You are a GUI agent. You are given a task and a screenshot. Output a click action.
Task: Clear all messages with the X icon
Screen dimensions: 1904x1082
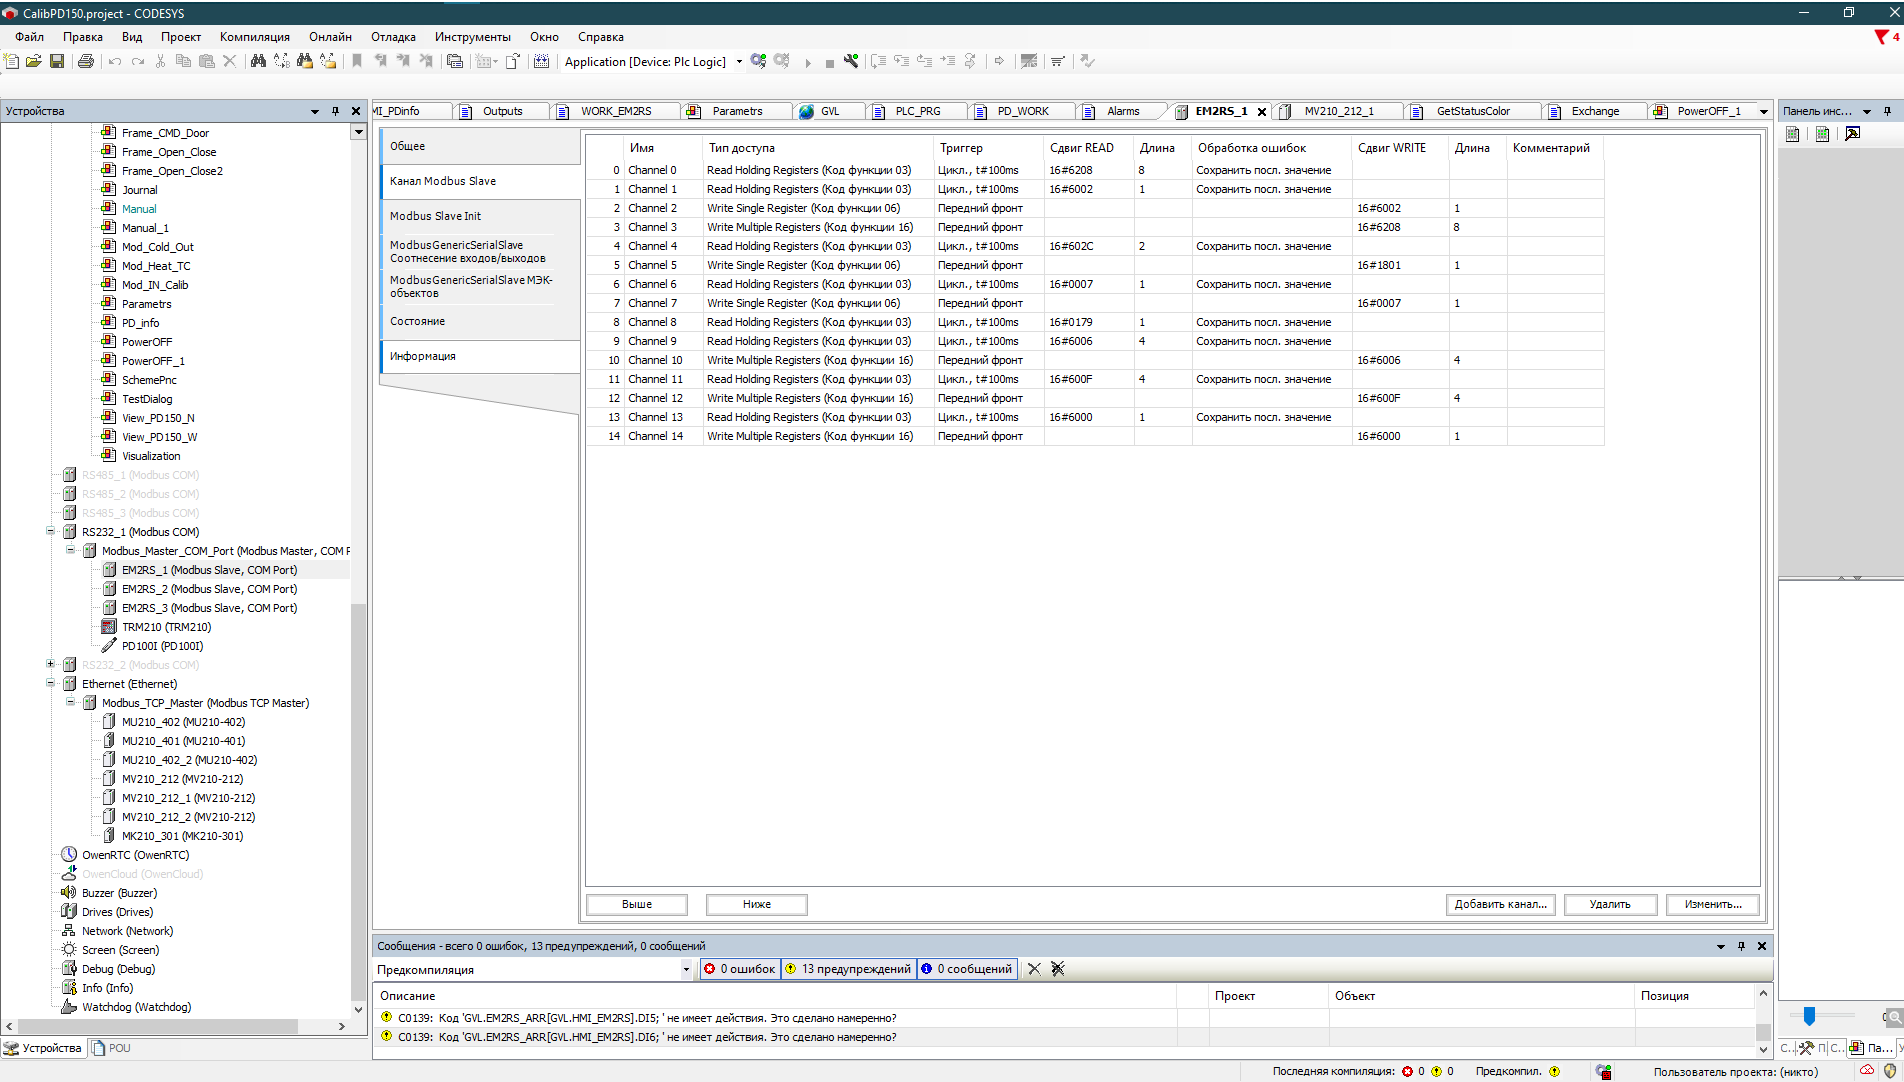[x=1057, y=969]
